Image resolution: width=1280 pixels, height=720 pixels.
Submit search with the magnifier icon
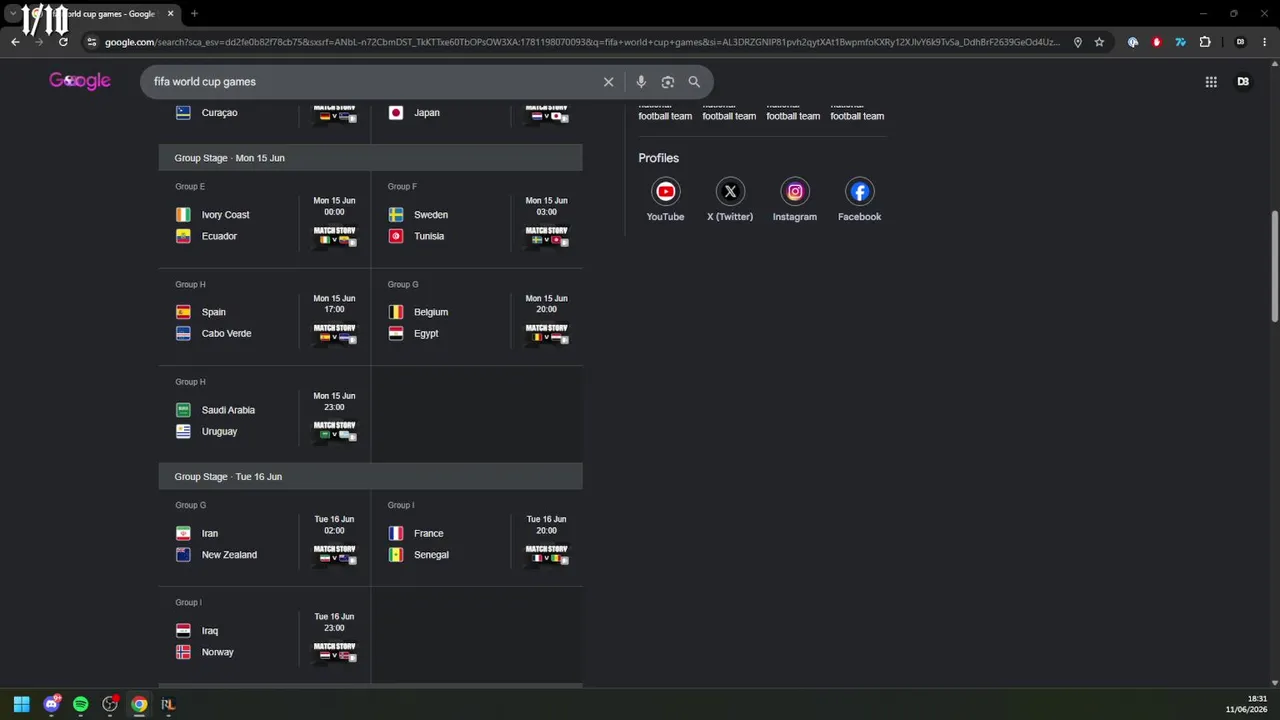[x=694, y=82]
